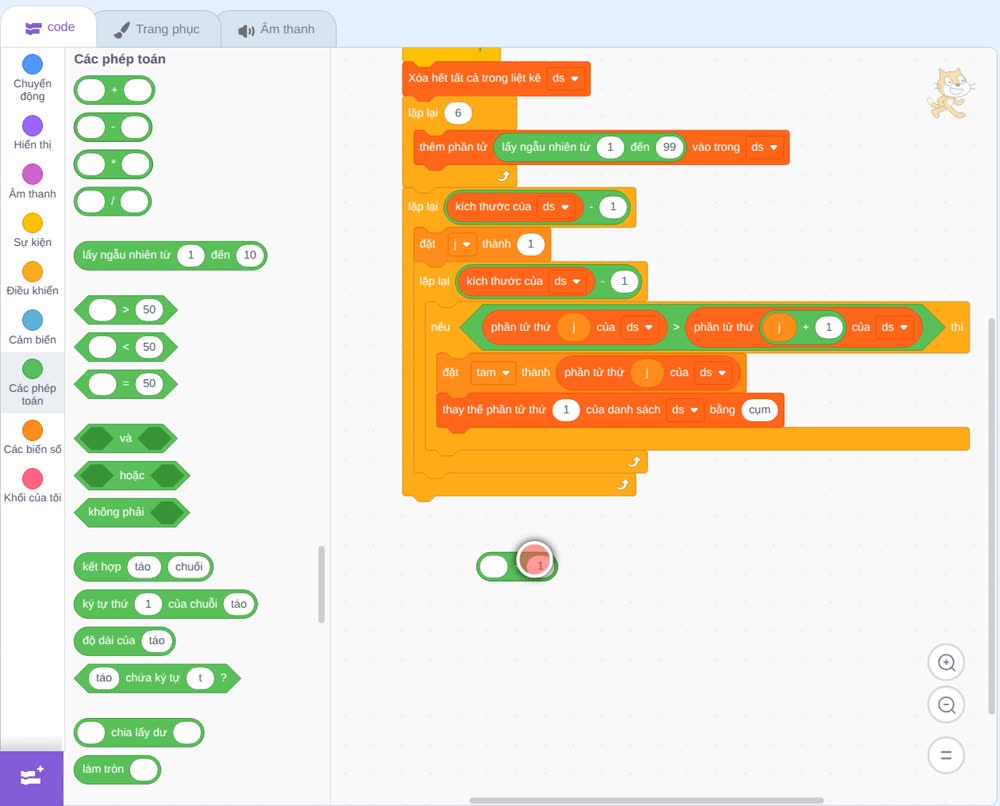1000x806 pixels.
Task: Switch to the Trang phục tab
Action: click(x=157, y=29)
